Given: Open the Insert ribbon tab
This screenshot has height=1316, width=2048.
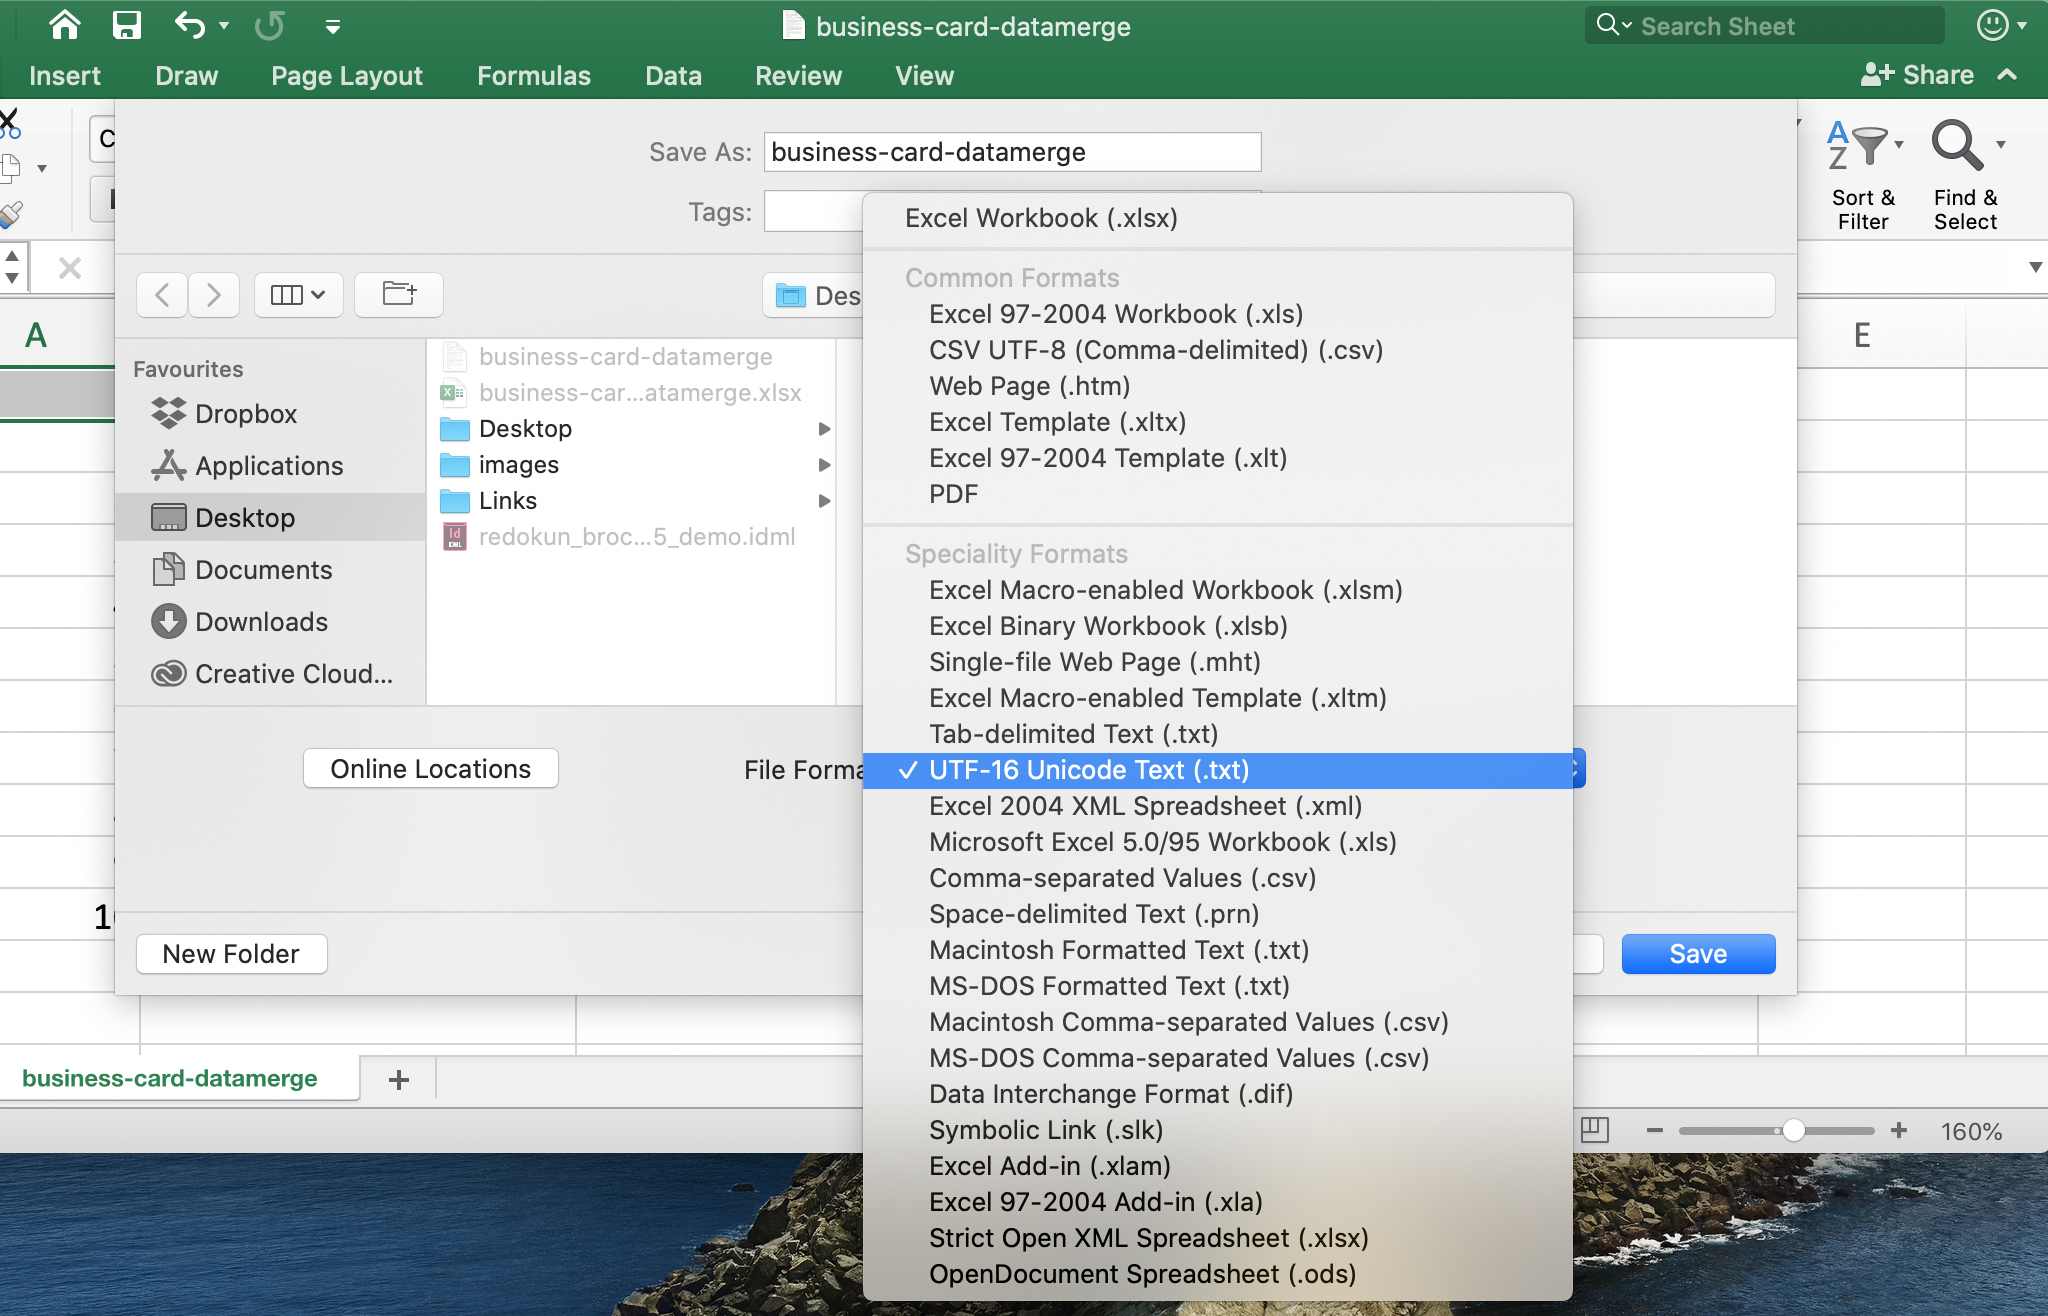Looking at the screenshot, I should [64, 76].
